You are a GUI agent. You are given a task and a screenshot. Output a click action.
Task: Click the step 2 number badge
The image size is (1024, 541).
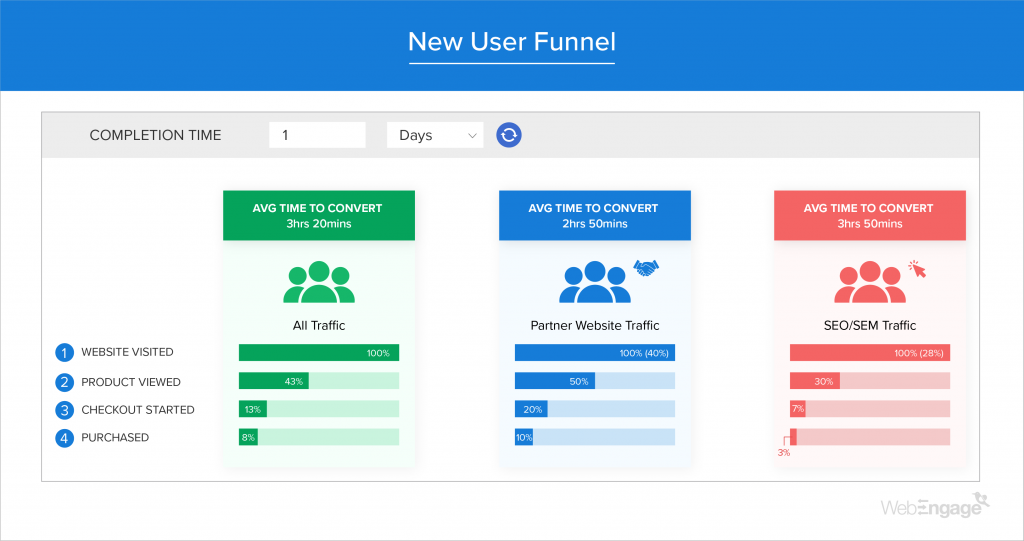(x=64, y=382)
